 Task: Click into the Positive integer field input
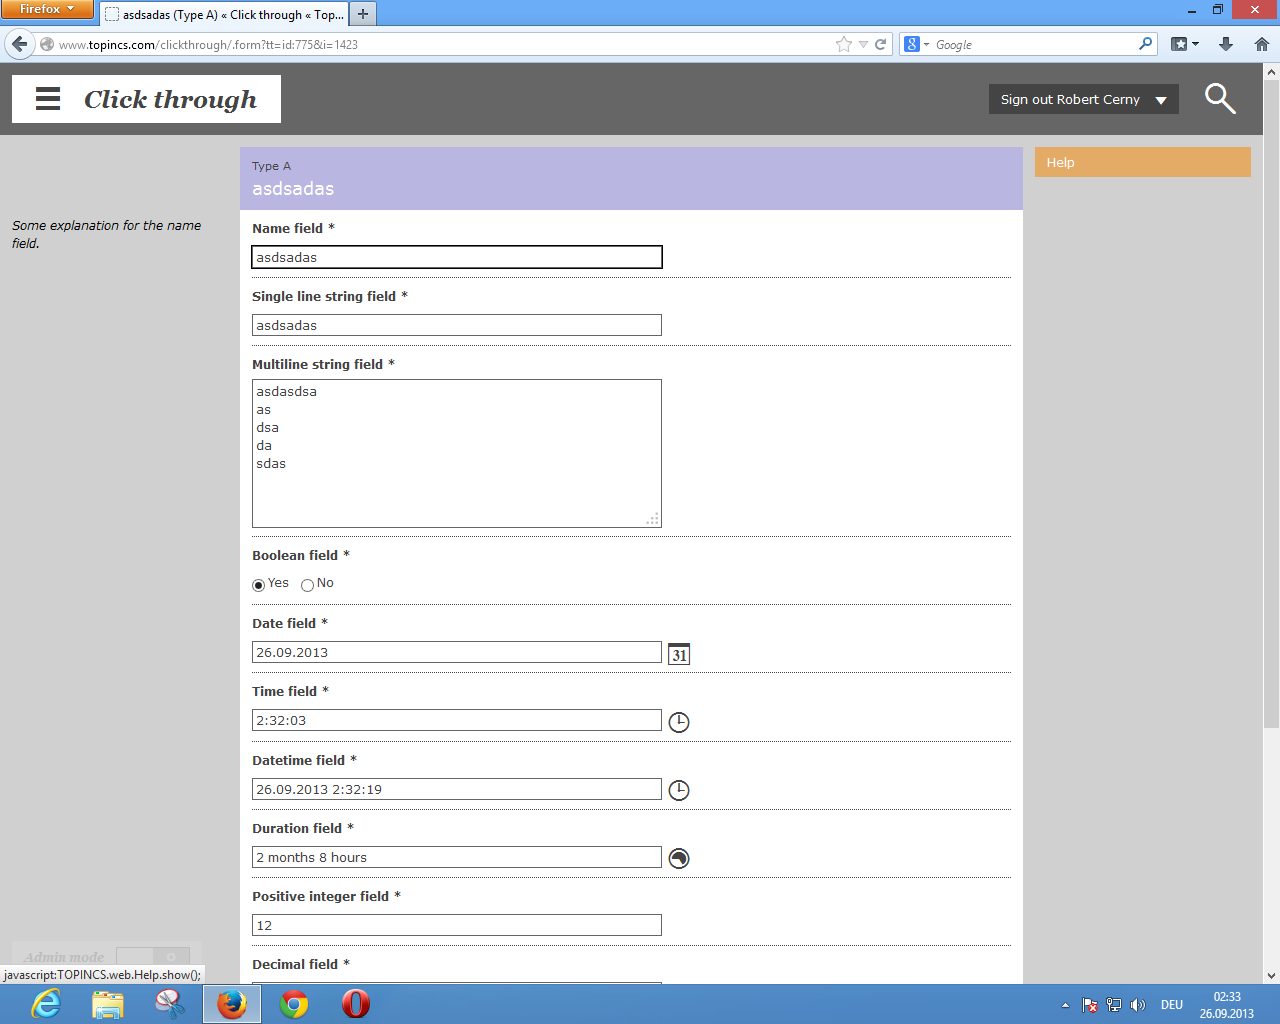[x=456, y=925]
